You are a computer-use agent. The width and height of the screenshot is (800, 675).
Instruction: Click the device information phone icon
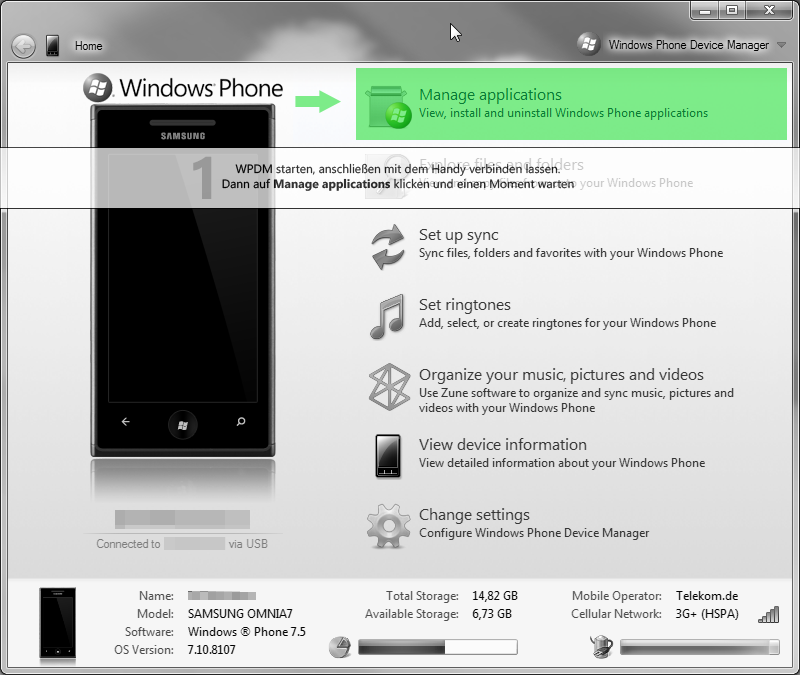(x=388, y=456)
